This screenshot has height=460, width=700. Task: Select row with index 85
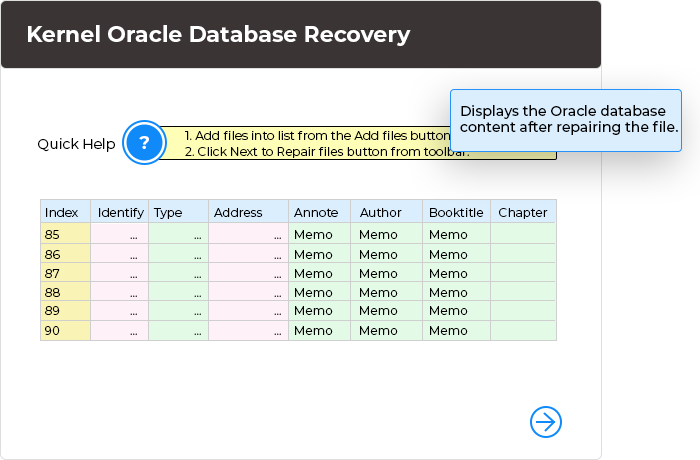tap(65, 235)
